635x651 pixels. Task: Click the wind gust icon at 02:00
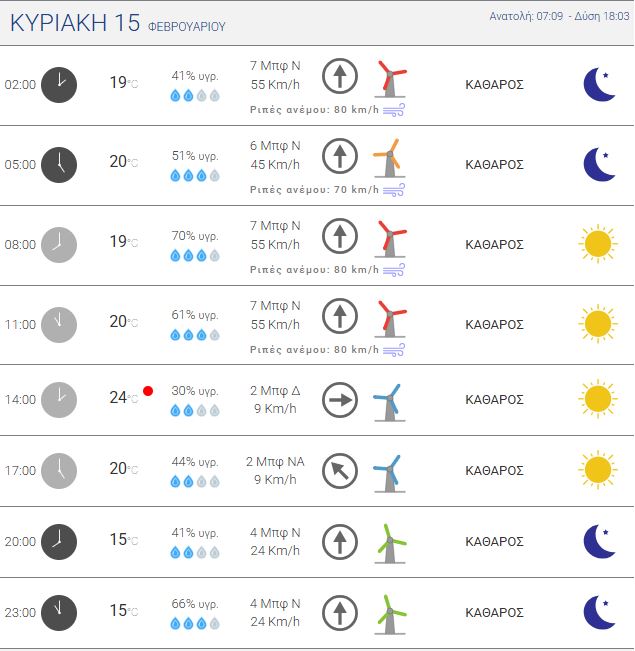394,110
